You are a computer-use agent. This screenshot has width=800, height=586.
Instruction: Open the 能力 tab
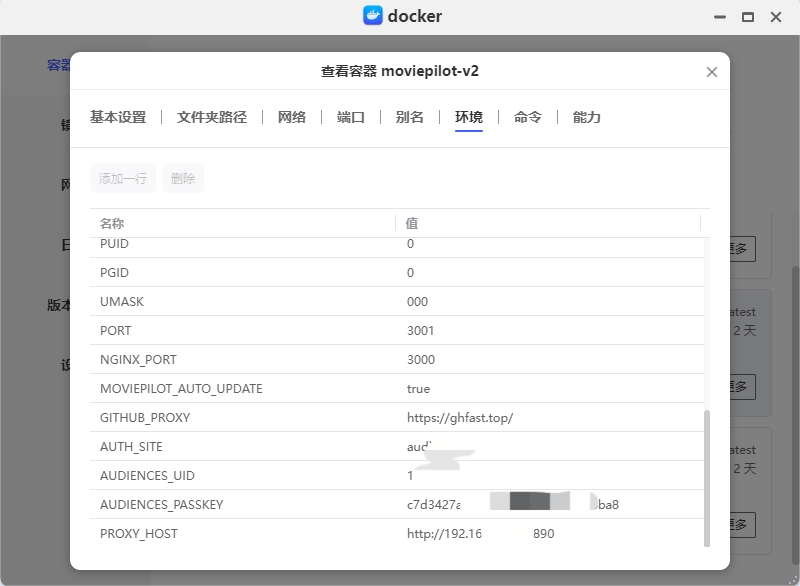click(586, 117)
